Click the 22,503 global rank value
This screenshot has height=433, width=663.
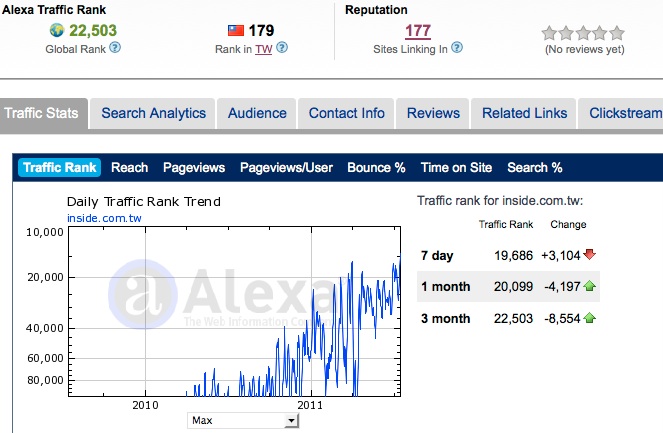tap(93, 30)
